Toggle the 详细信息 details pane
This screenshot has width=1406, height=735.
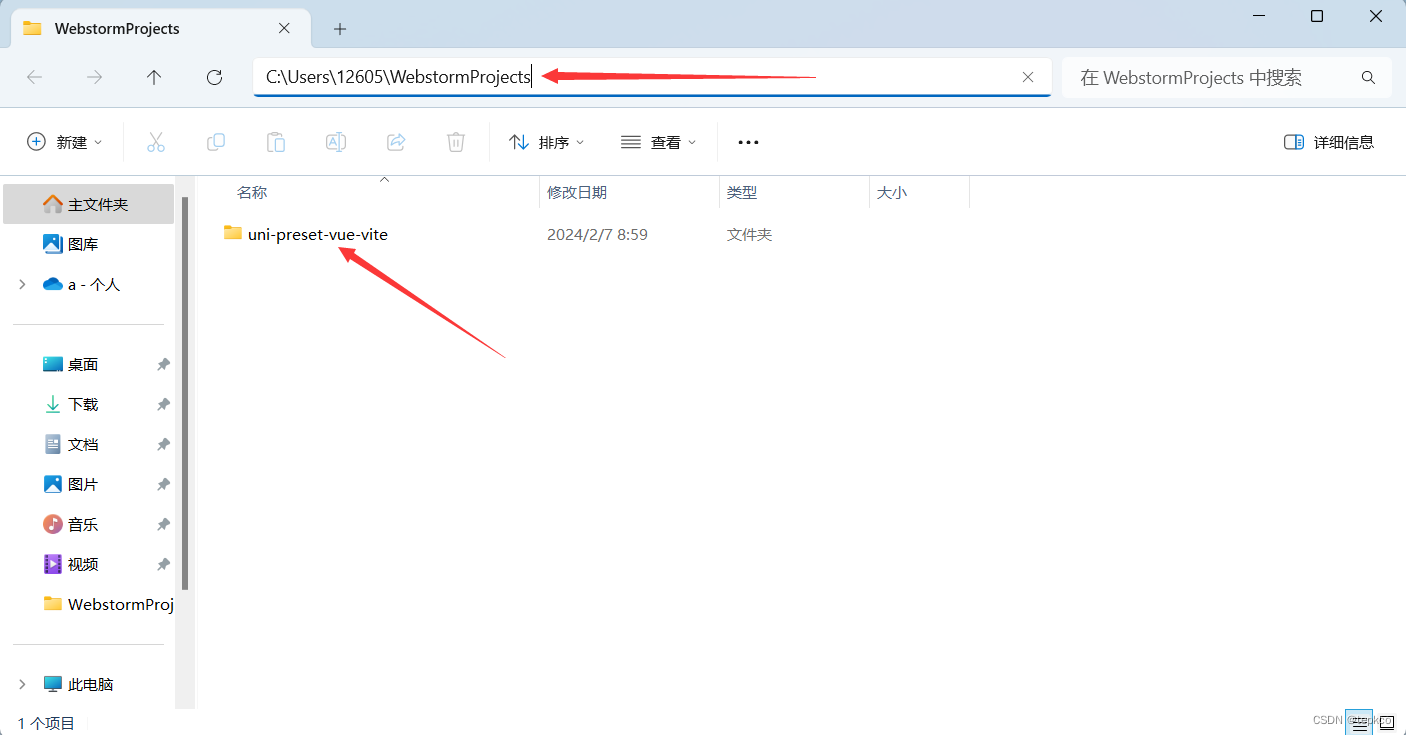tap(1329, 142)
